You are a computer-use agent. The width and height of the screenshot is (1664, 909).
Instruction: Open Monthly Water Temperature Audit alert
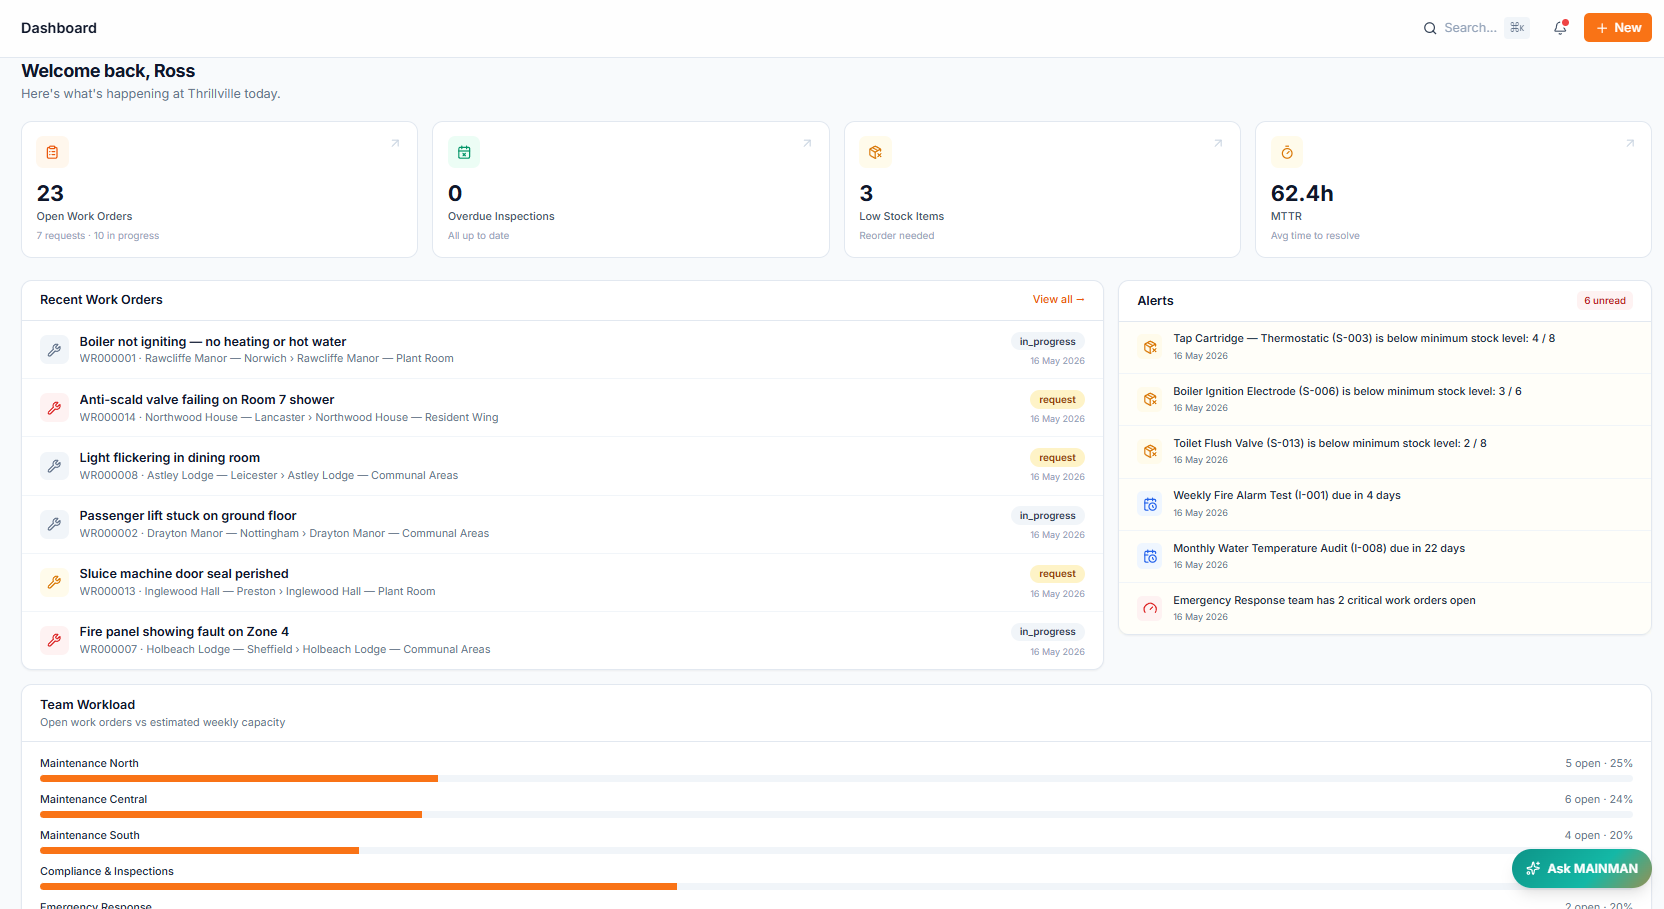(x=1385, y=556)
